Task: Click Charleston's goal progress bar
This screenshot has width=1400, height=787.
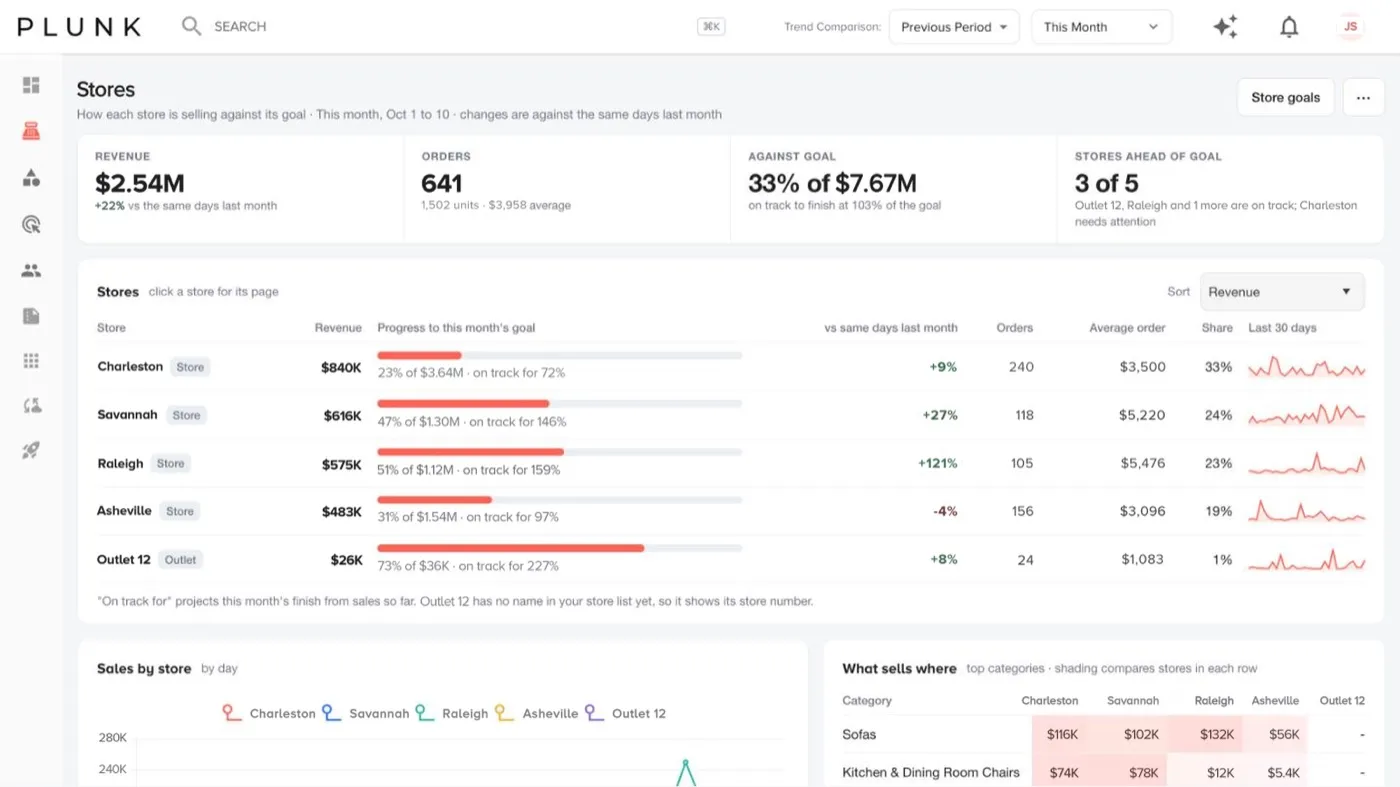Action: [560, 355]
